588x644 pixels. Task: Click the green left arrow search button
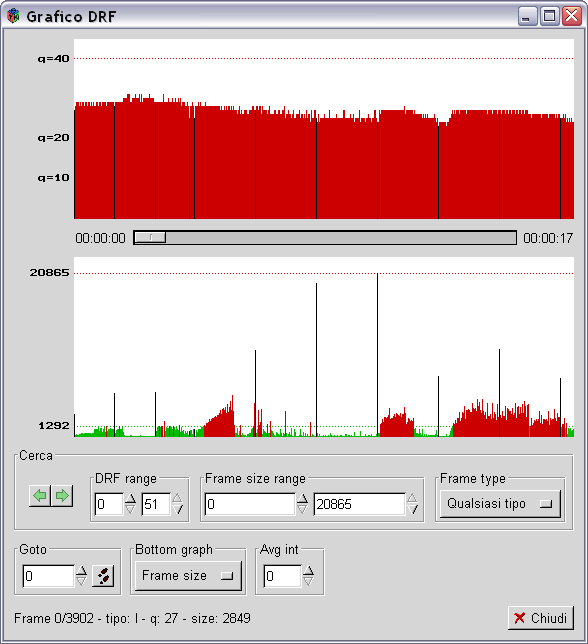[x=40, y=496]
